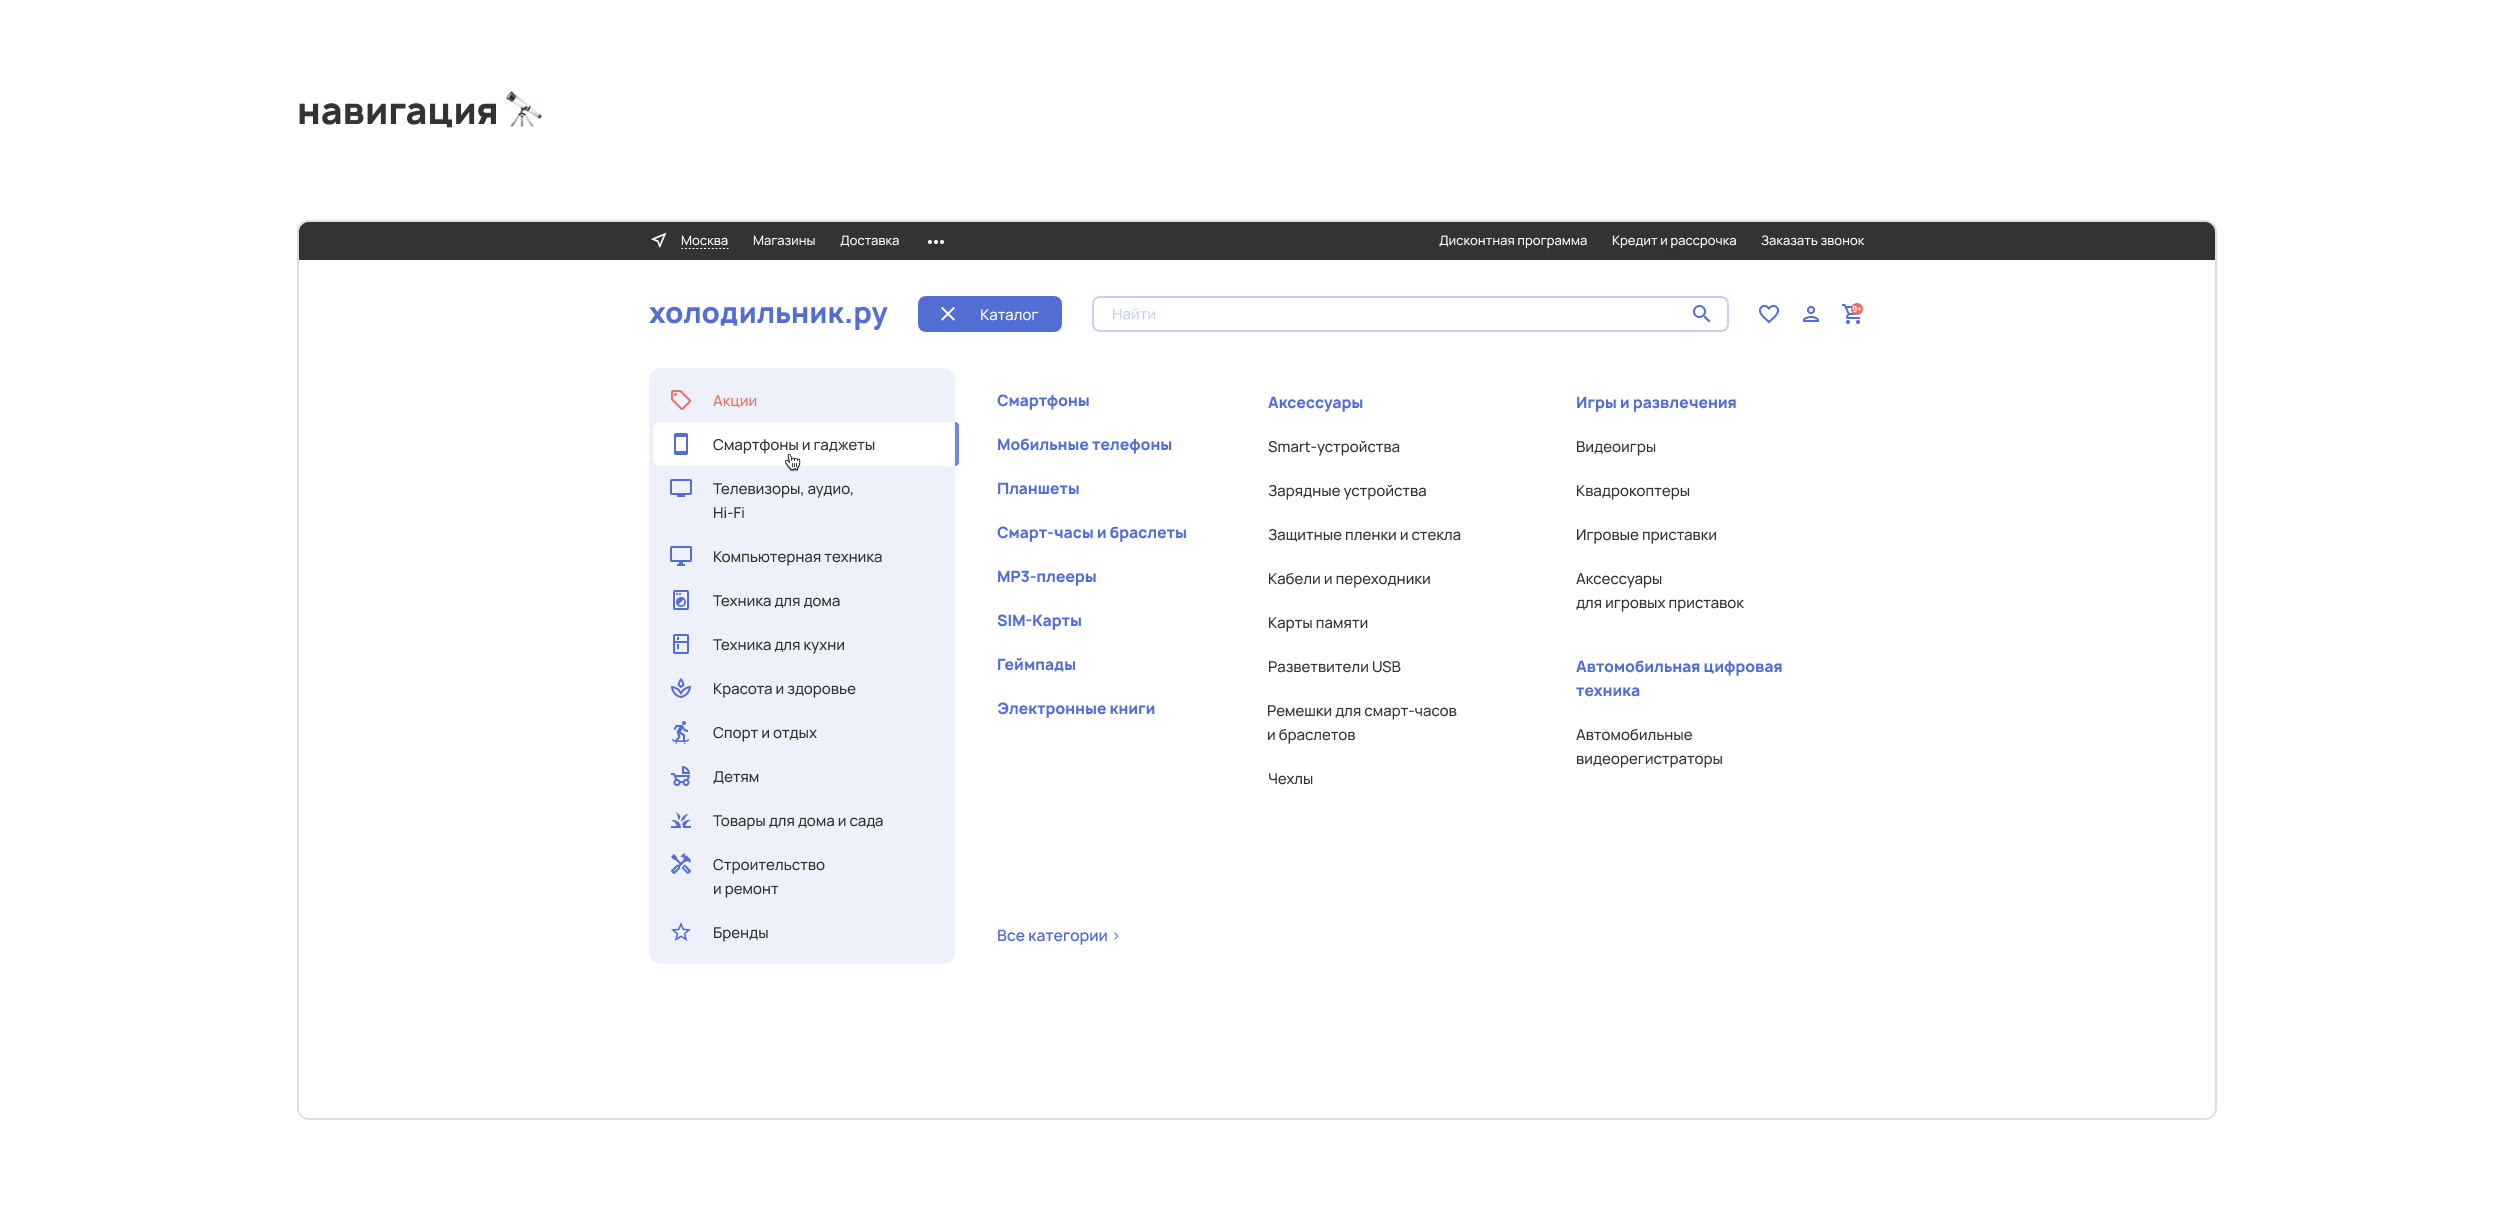2513x1221 pixels.
Task: Select Телевизоры, аудио, Hi-Fi category
Action: [x=804, y=500]
